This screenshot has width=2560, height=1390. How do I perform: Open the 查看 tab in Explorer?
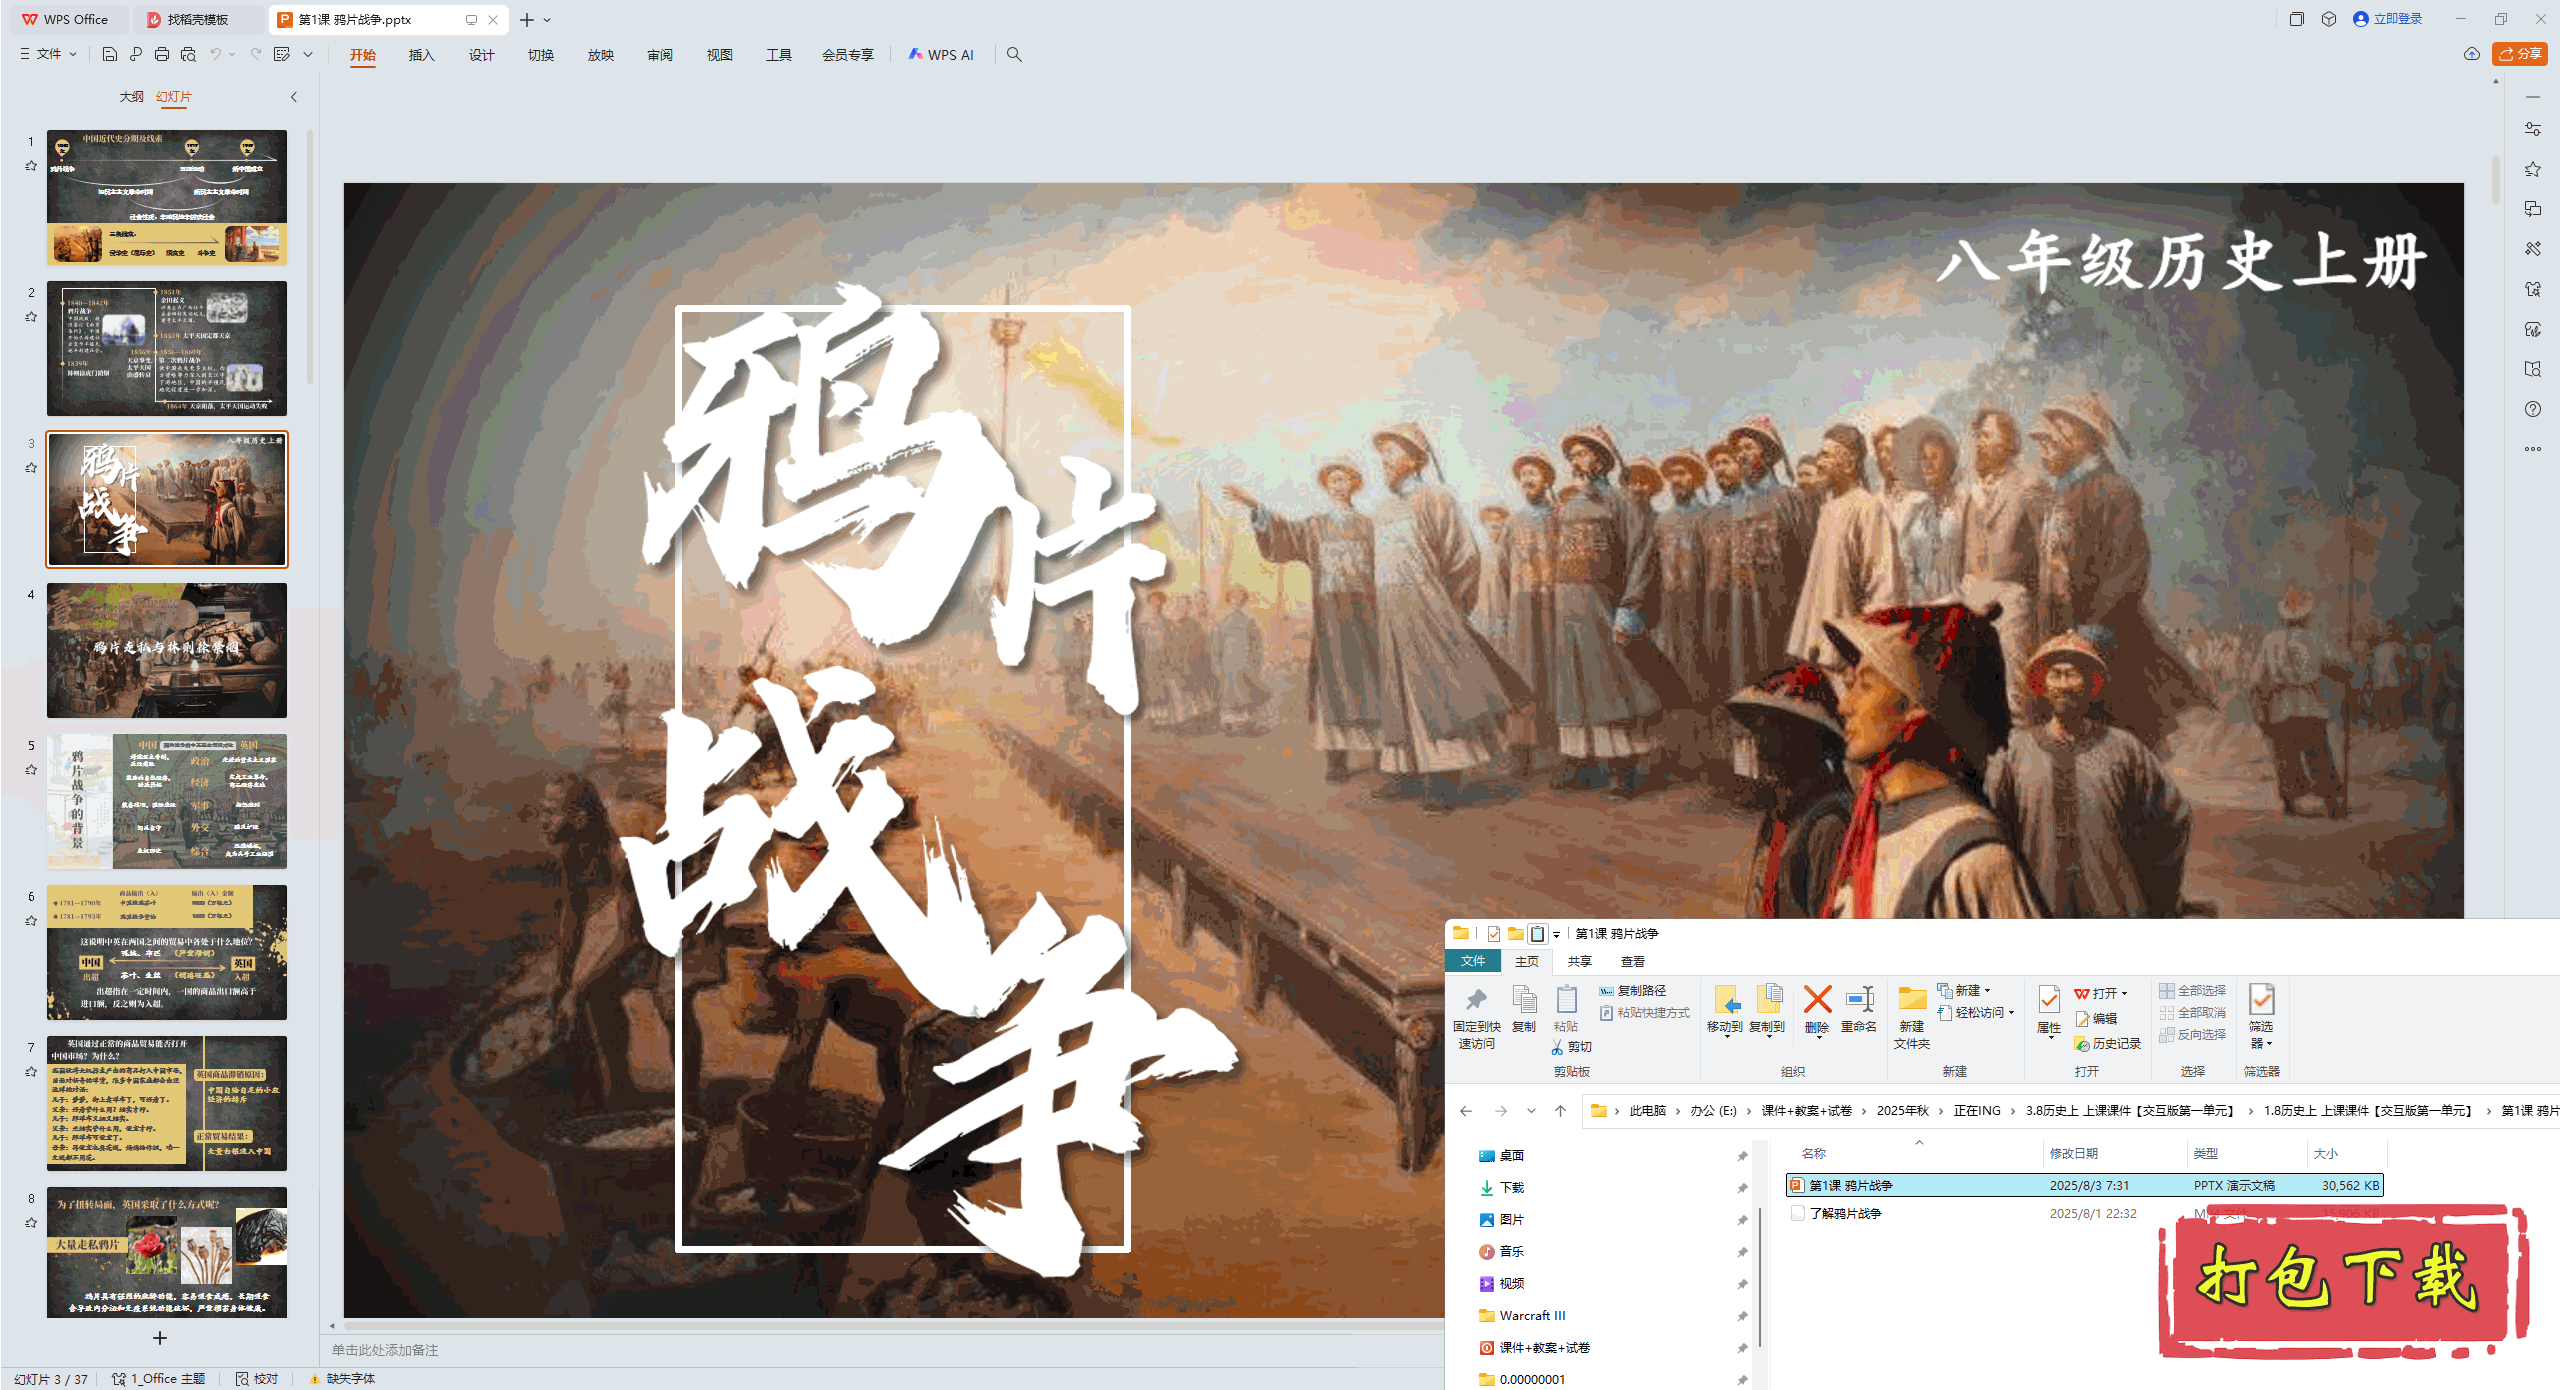click(x=1633, y=961)
